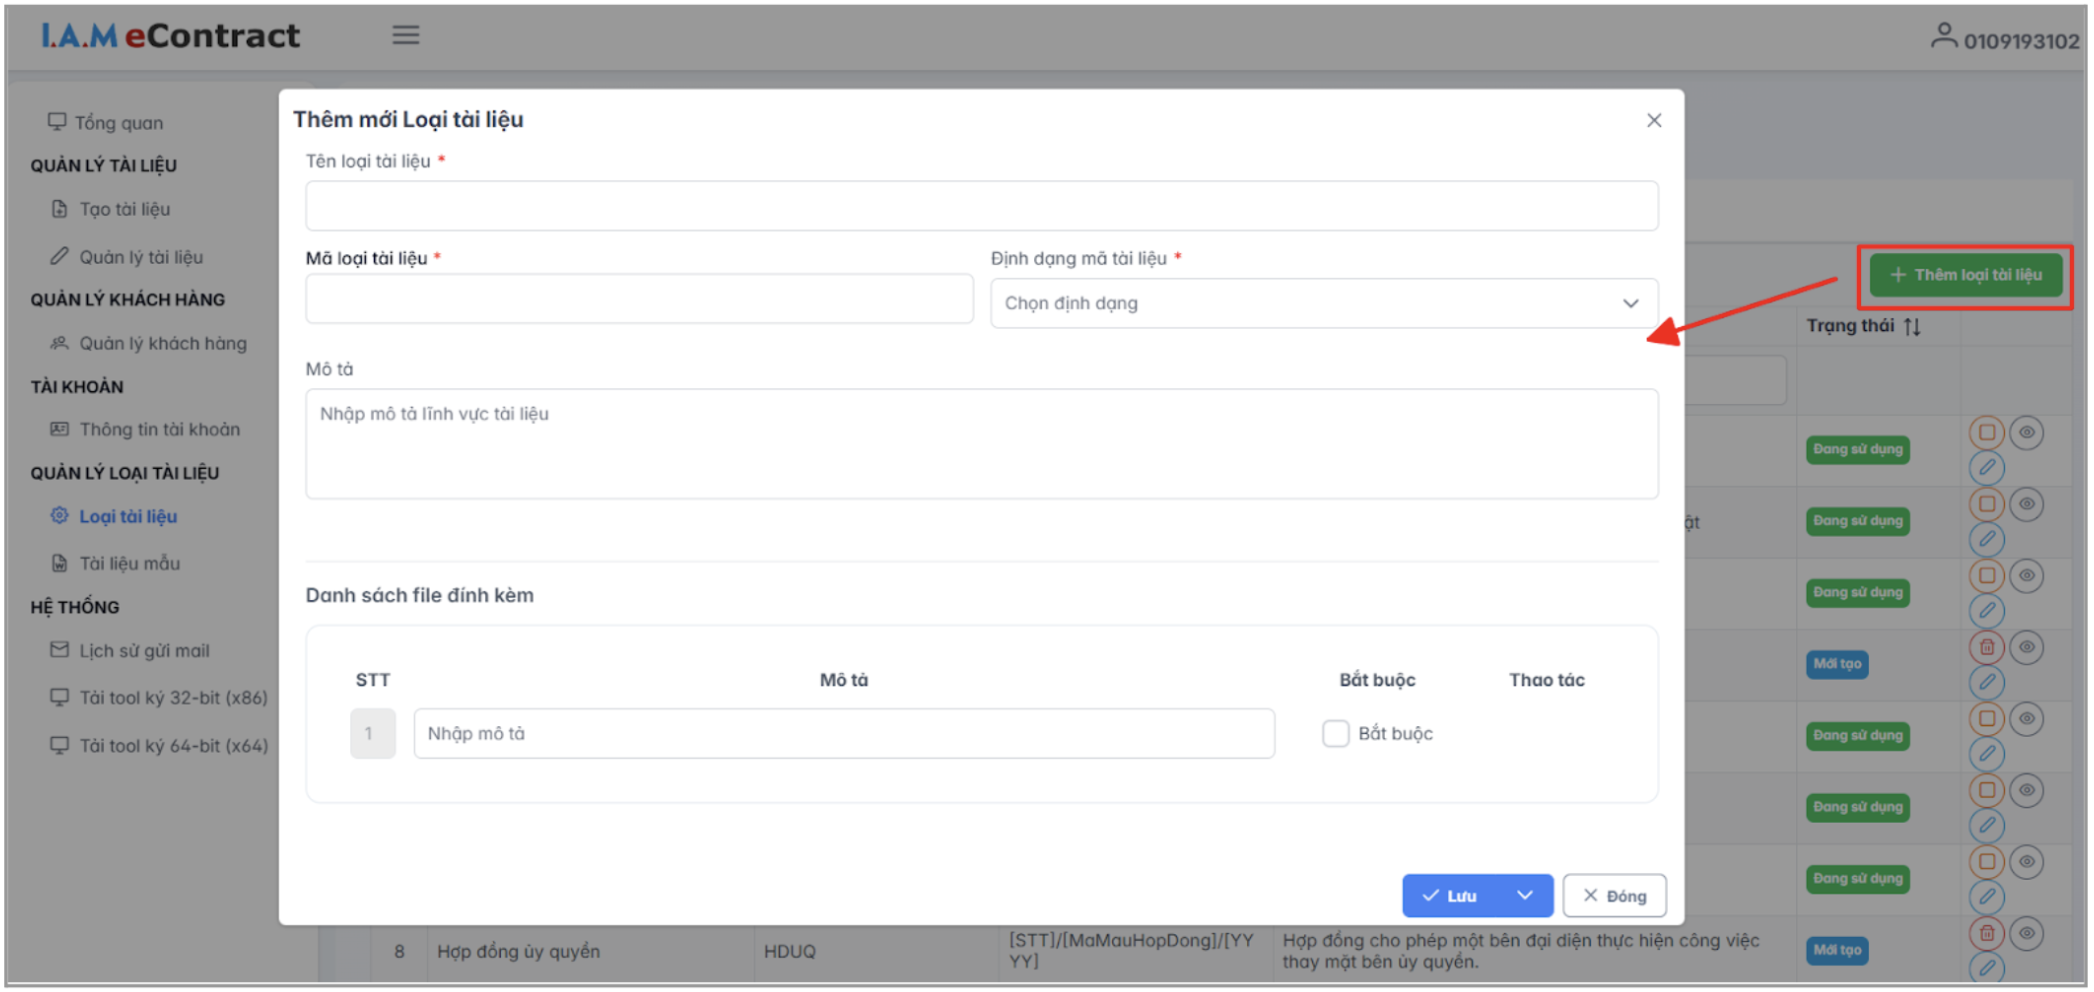Open the Chọn định dạng dropdown
This screenshot has width=2094, height=992.
point(1323,303)
